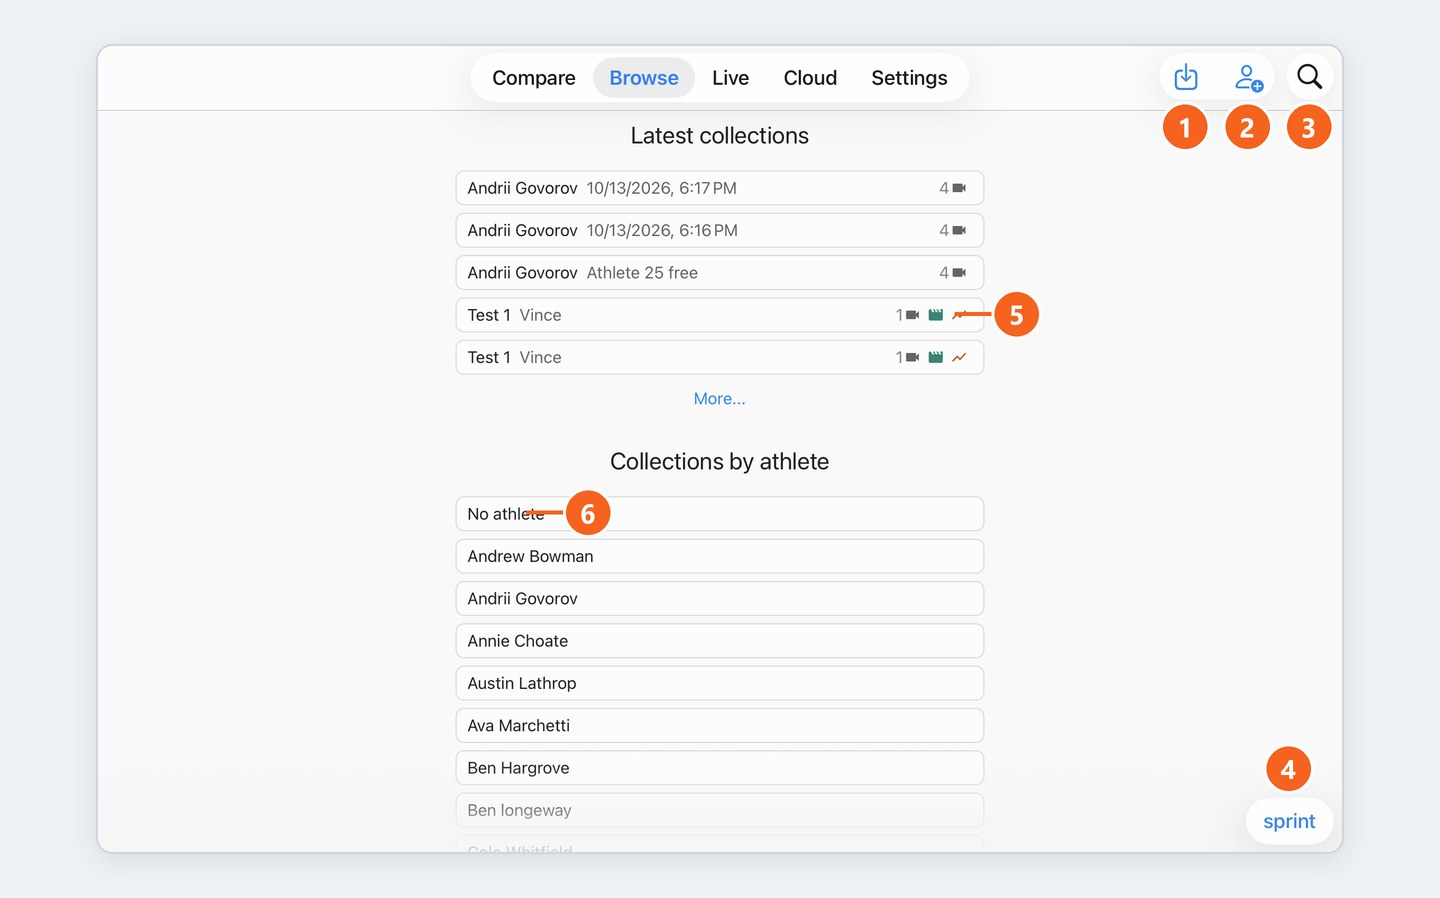Open Austin Lathrop's collections
The image size is (1440, 898).
tap(720, 683)
